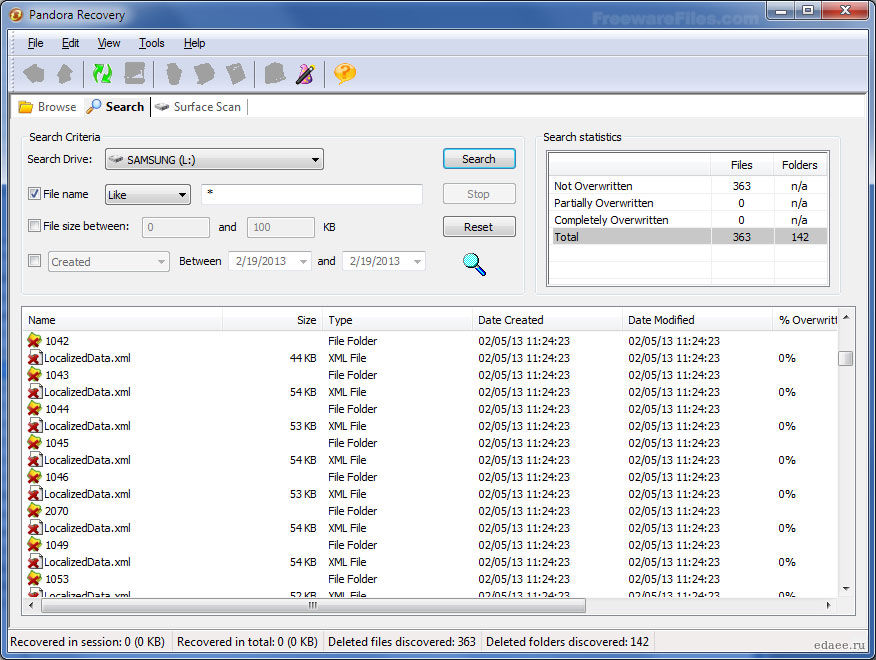Click the Back arrow toolbar icon
The height and width of the screenshot is (660, 876).
click(34, 73)
